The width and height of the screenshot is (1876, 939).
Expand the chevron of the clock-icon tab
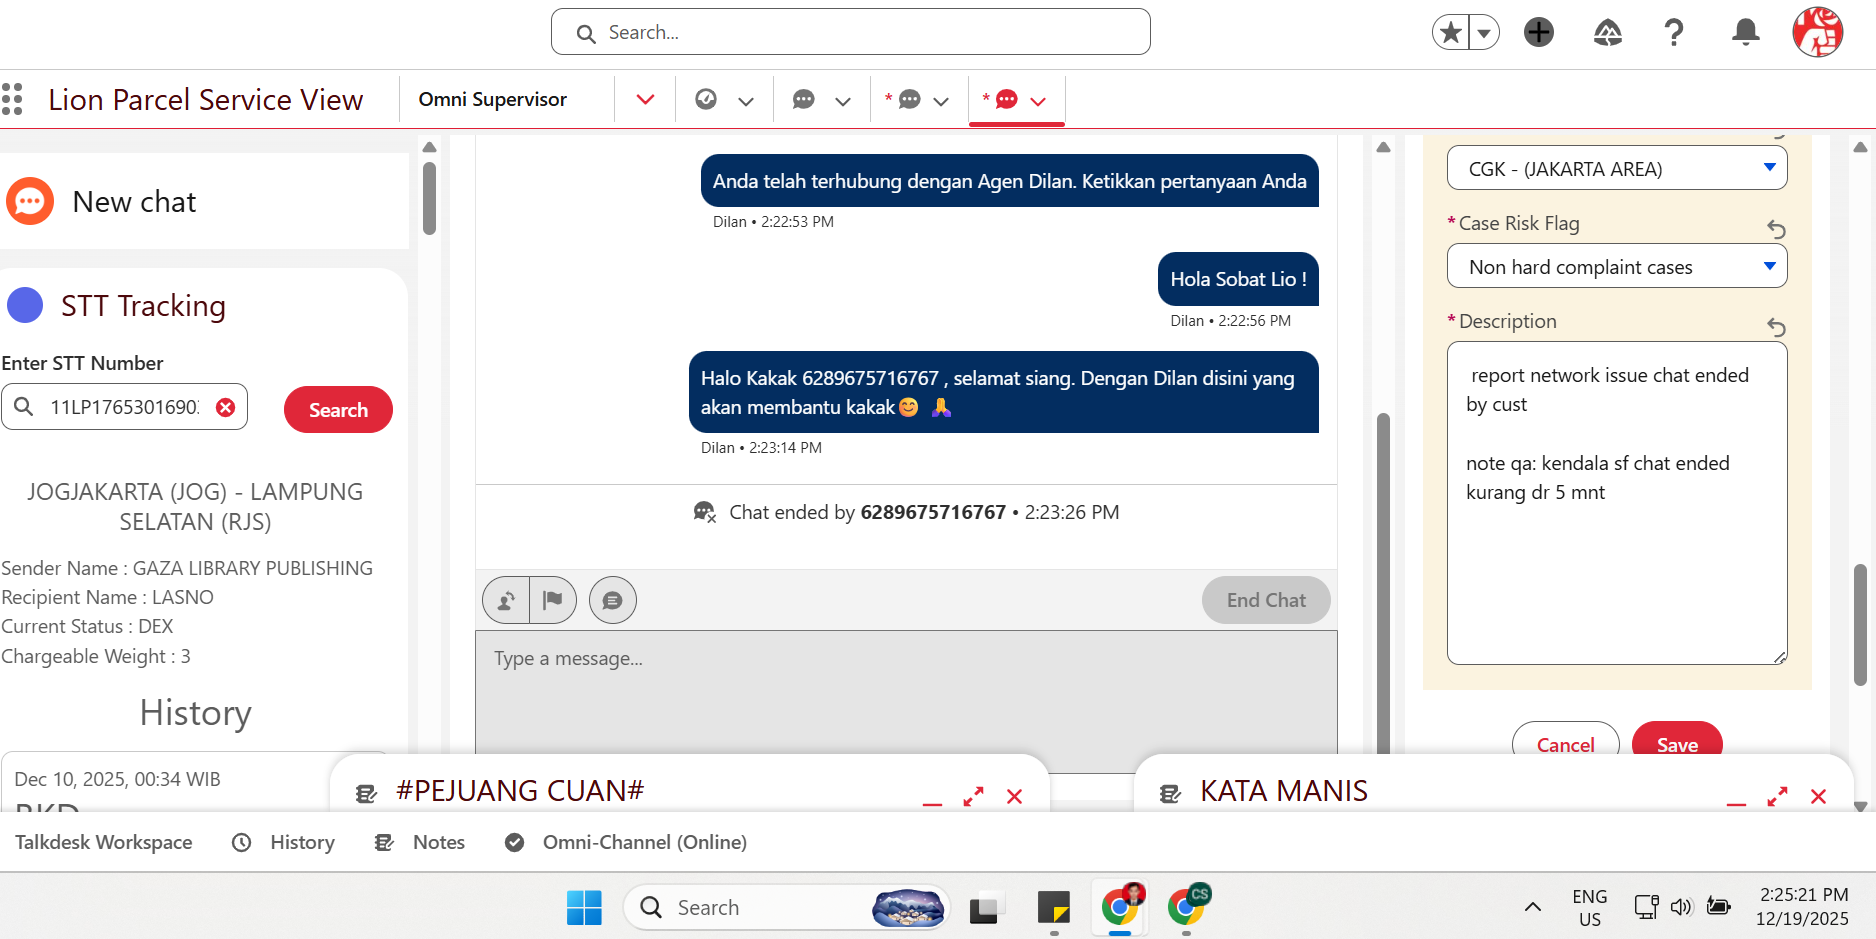[746, 101]
